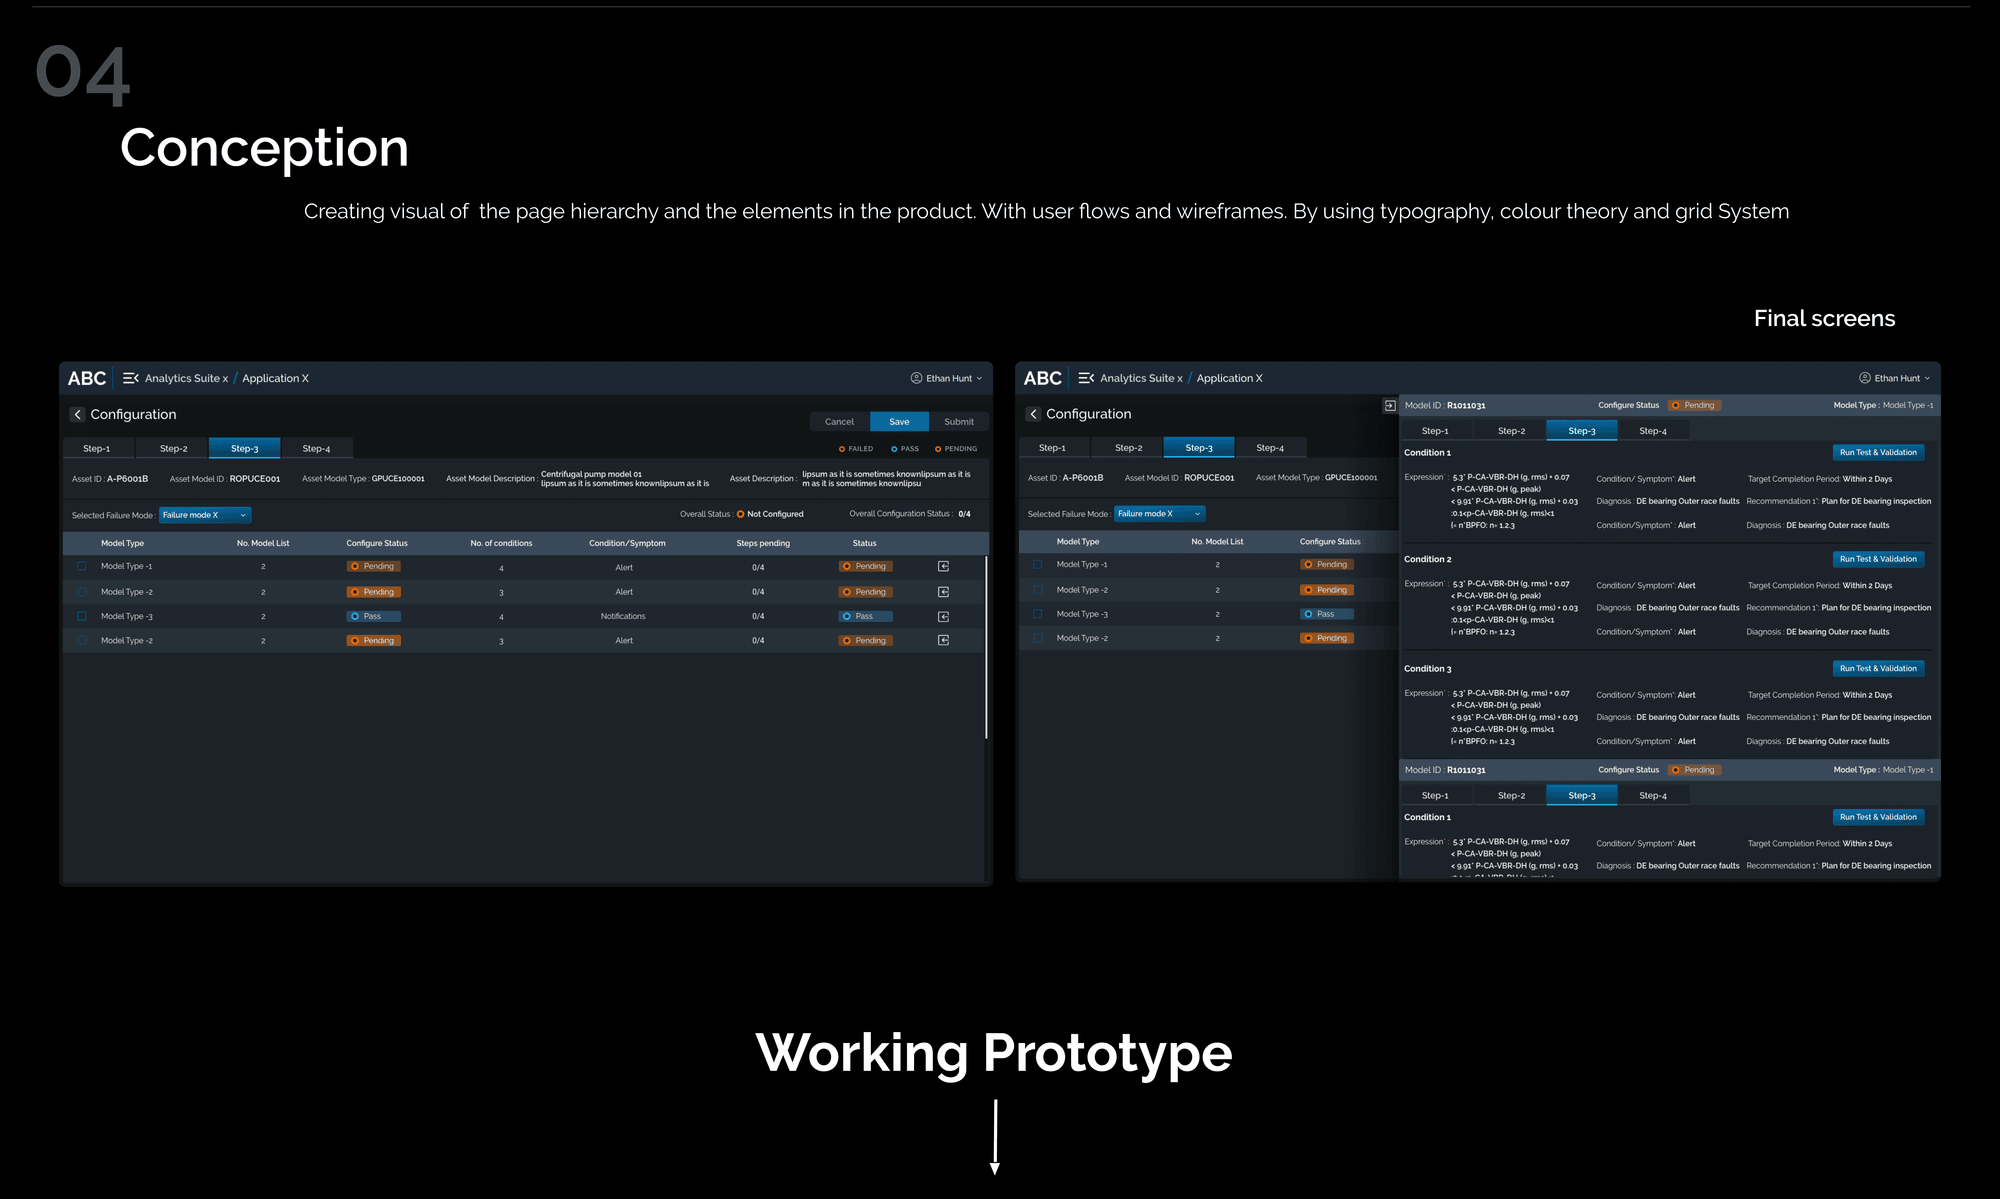Click user avatar icon beside Ethan Hunt, left screen
This screenshot has height=1199, width=2000.
pos(916,378)
